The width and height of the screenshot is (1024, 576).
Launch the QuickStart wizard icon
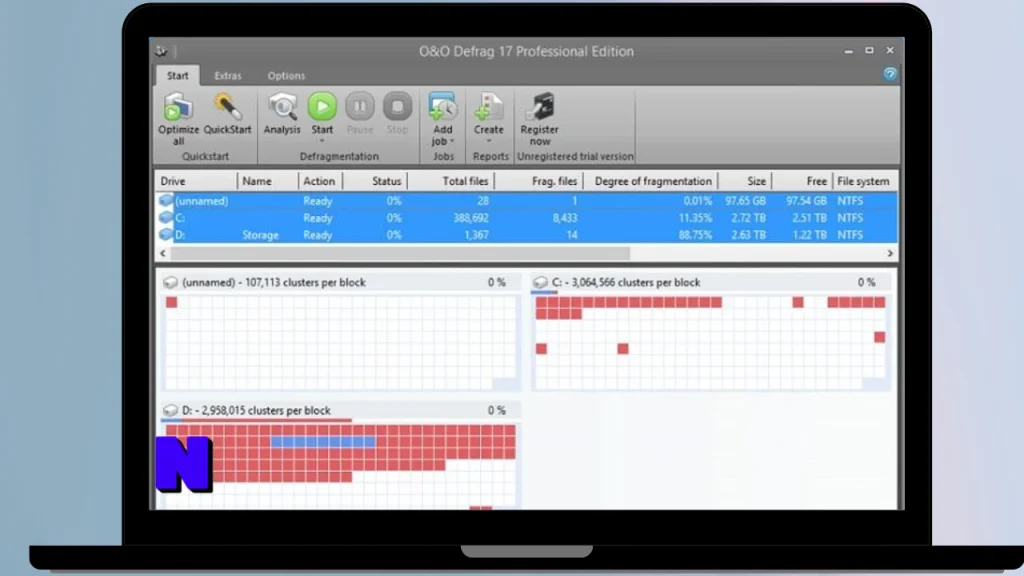click(x=227, y=106)
